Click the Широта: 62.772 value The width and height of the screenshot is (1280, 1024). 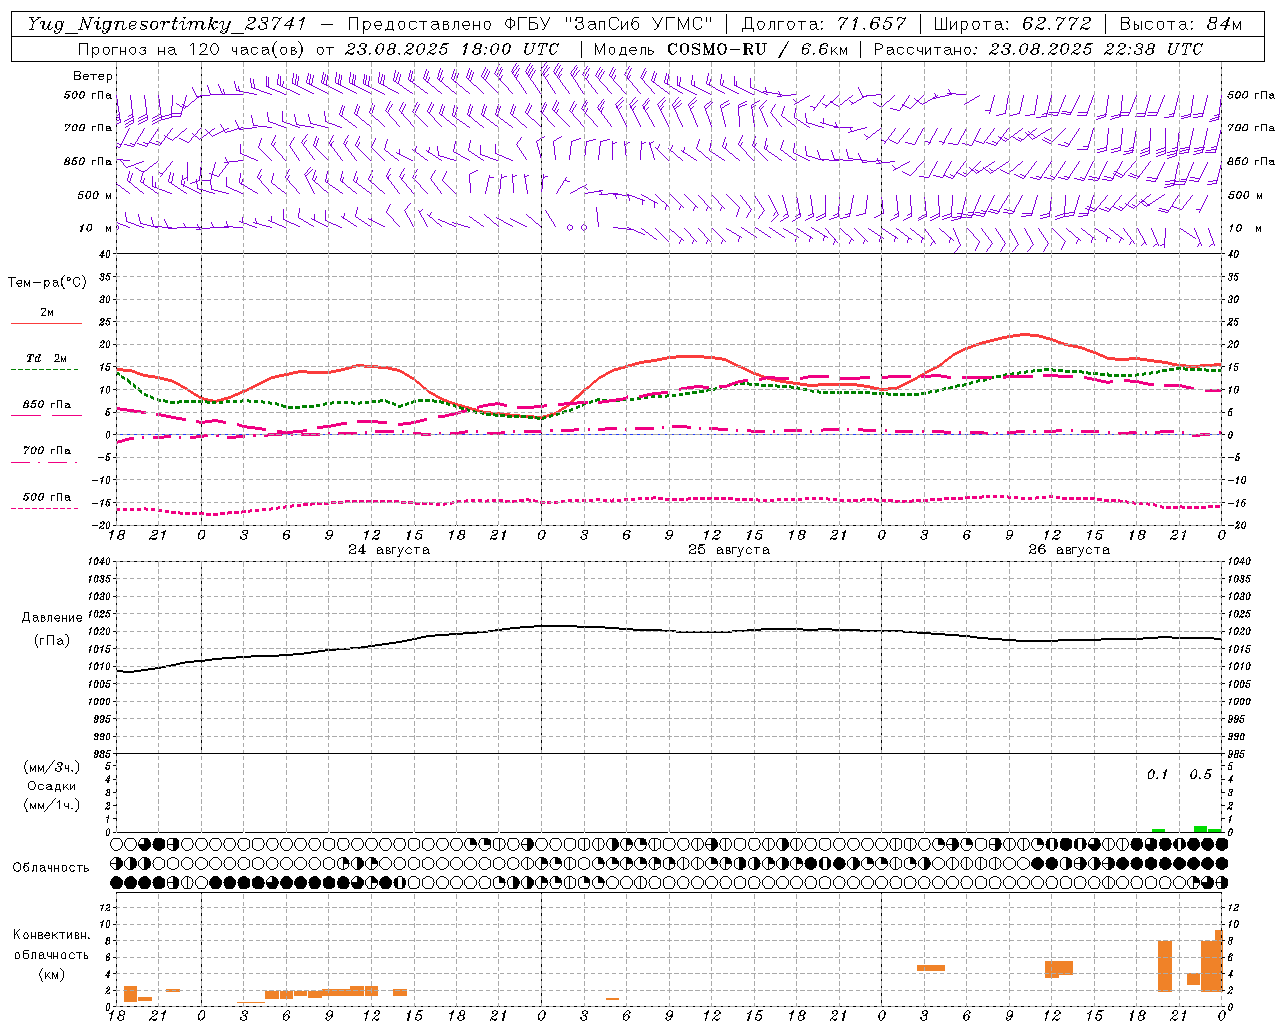pos(1012,24)
